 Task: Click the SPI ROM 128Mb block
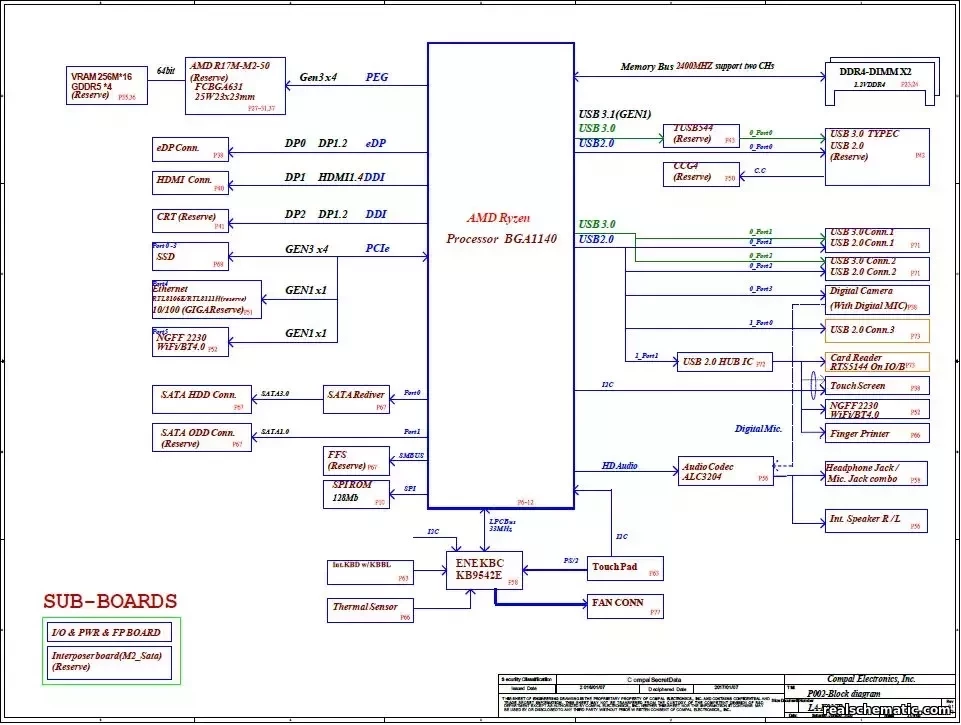coord(357,493)
